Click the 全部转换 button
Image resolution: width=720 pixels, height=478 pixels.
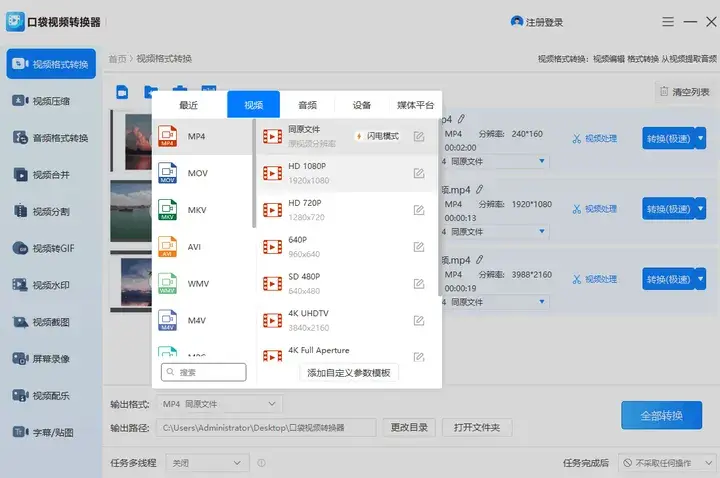(659, 416)
